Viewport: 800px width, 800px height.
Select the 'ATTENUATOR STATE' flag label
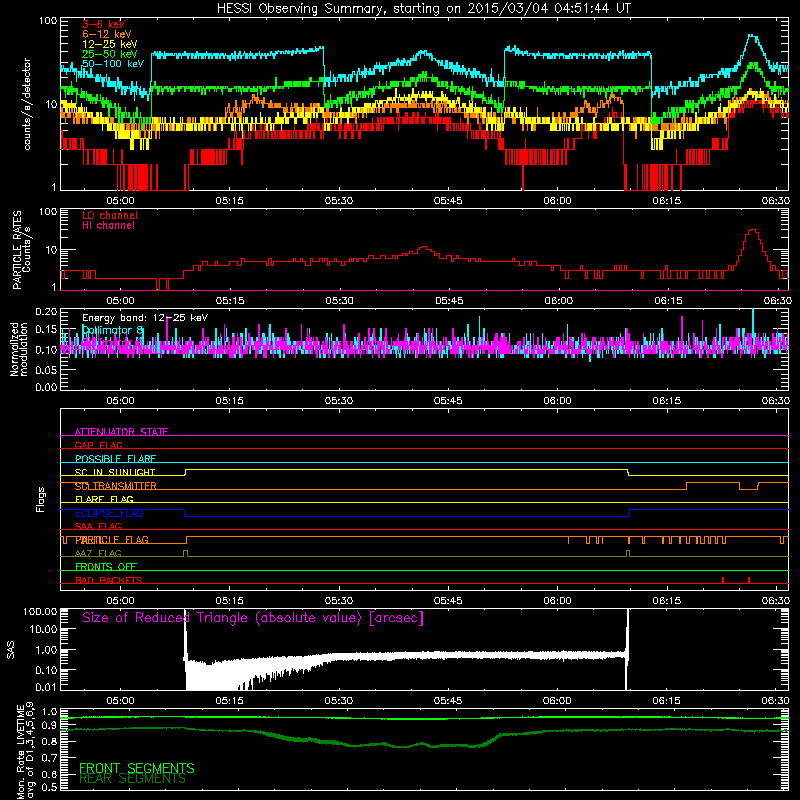click(x=121, y=432)
